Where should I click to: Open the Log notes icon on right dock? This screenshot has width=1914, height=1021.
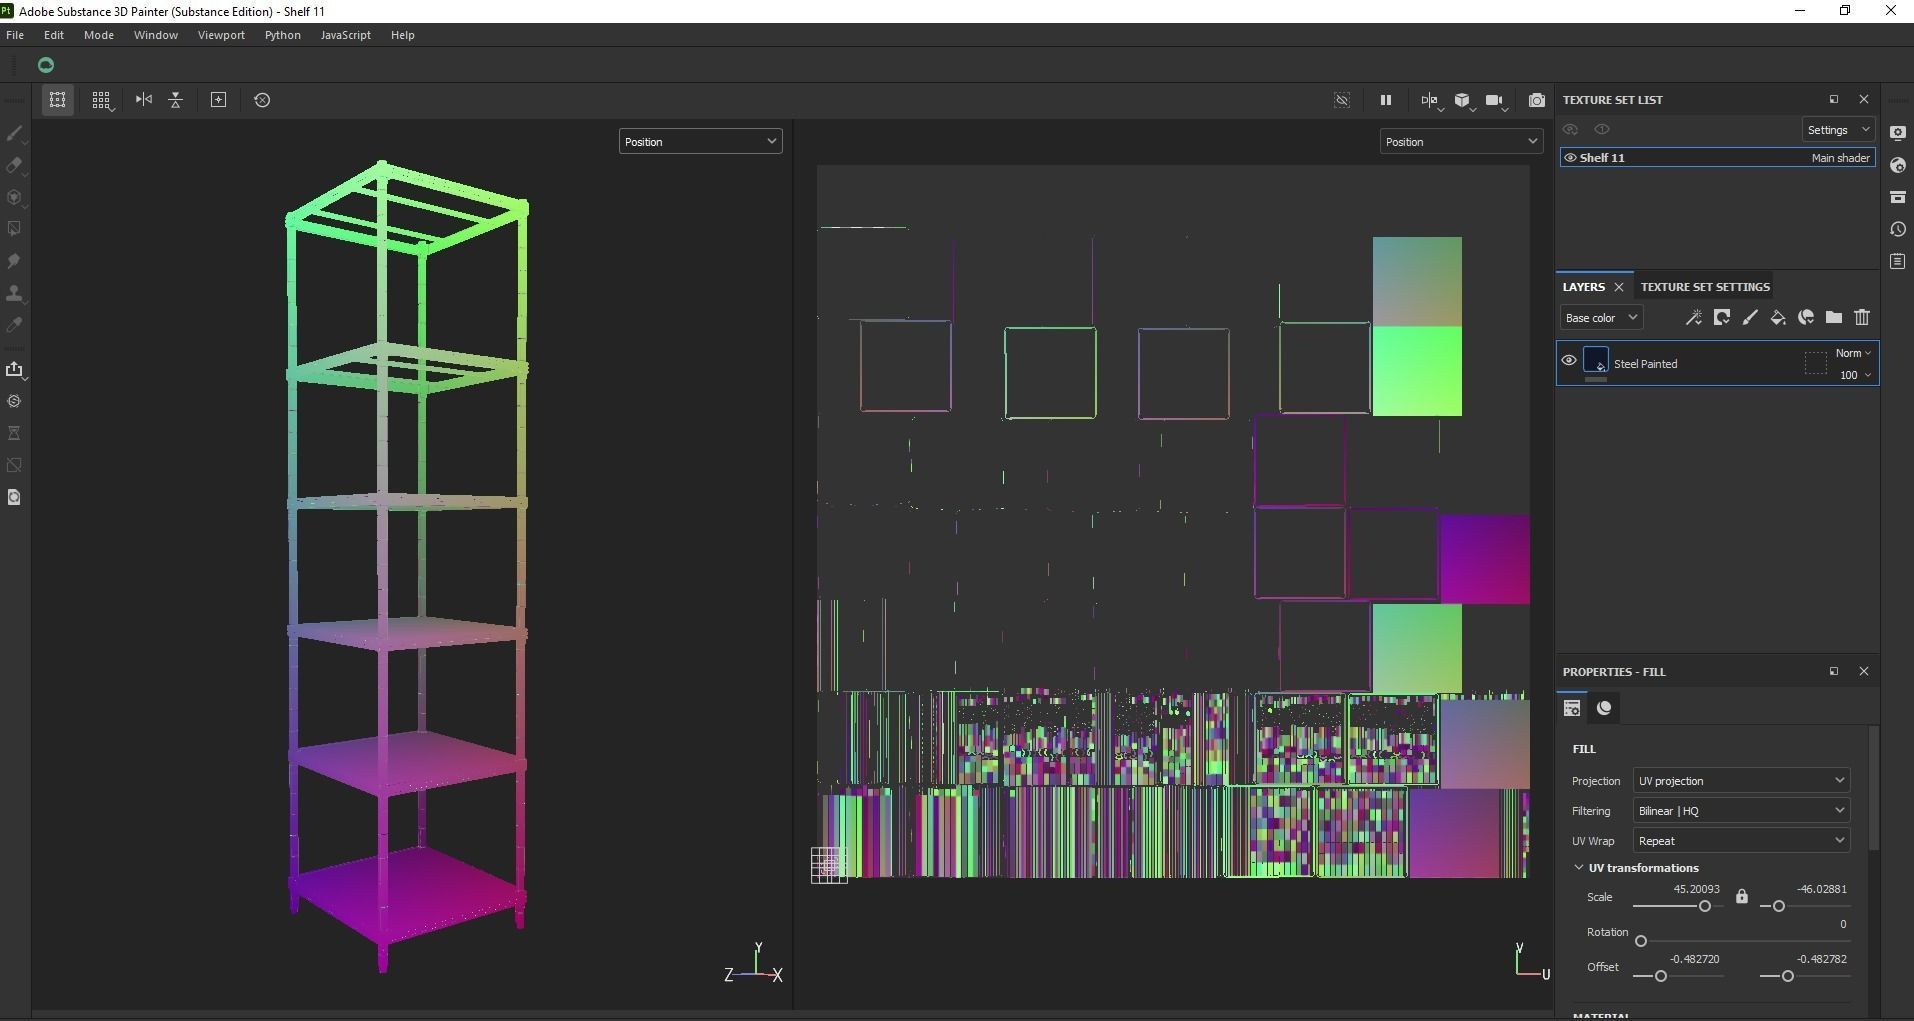coord(1898,261)
